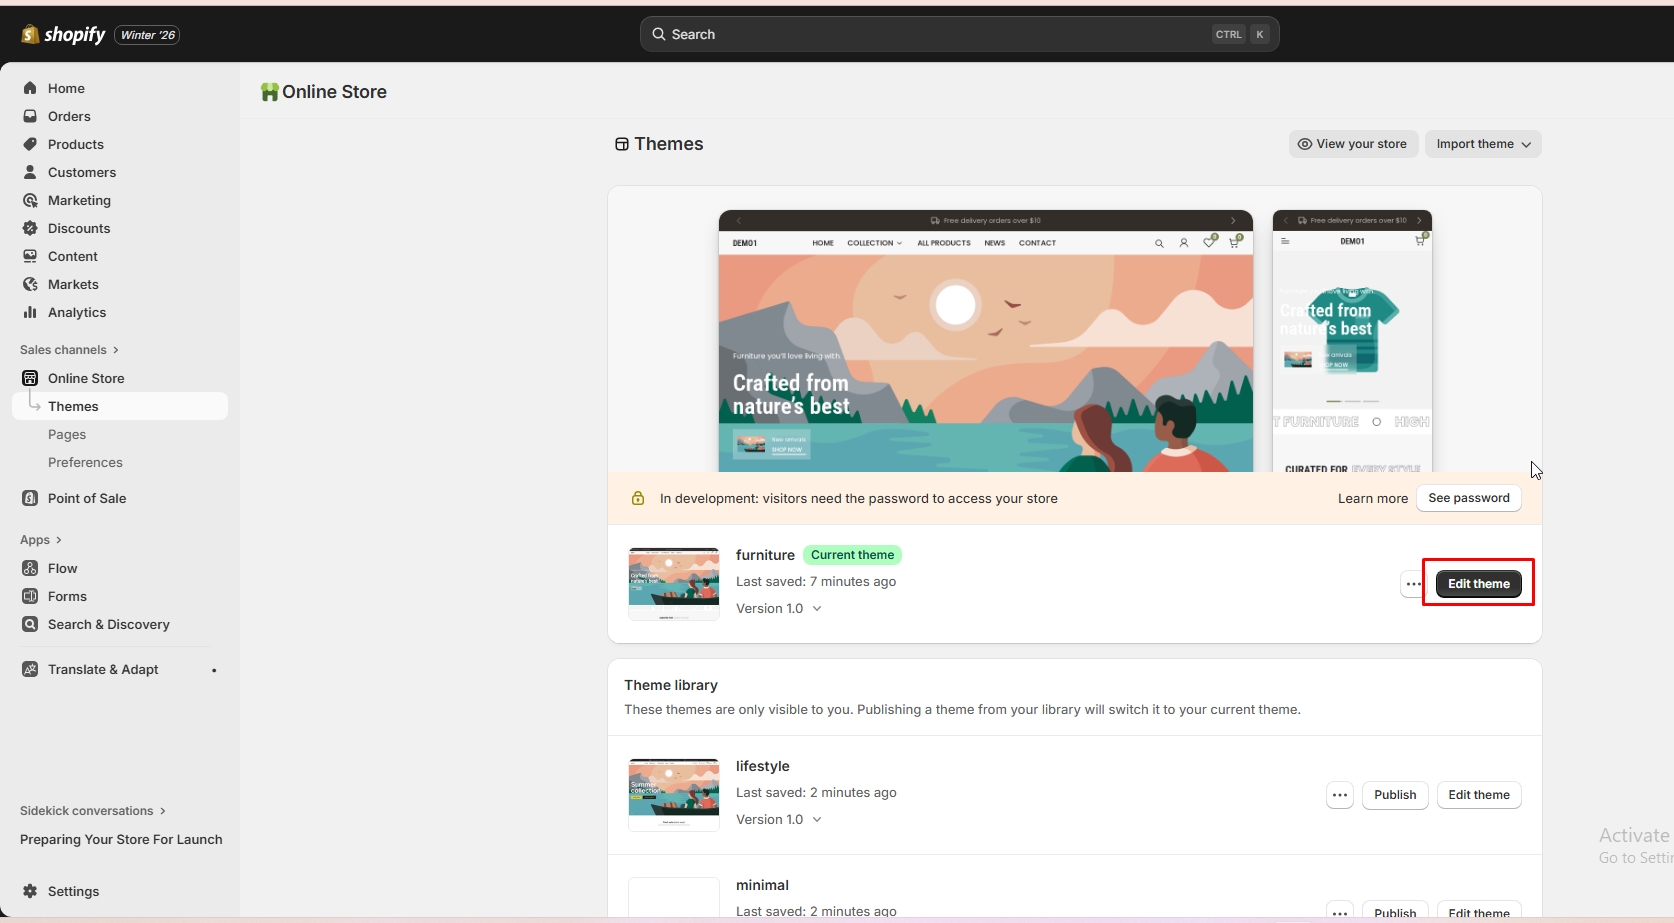
Task: Open Analytics via bar chart icon
Action: pyautogui.click(x=30, y=312)
